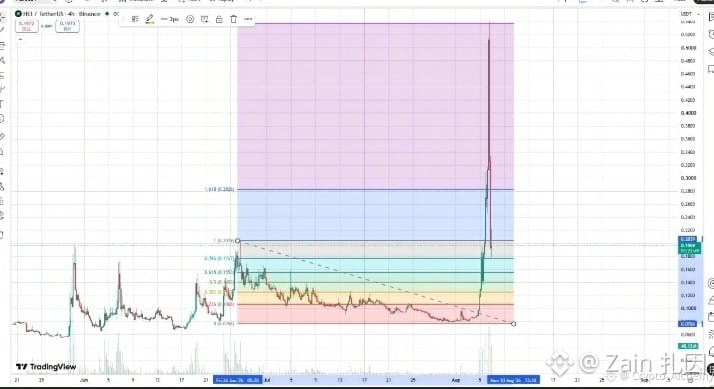Select the Measure ruler tool
The width and height of the screenshot is (714, 389).
pyautogui.click(x=2, y=136)
